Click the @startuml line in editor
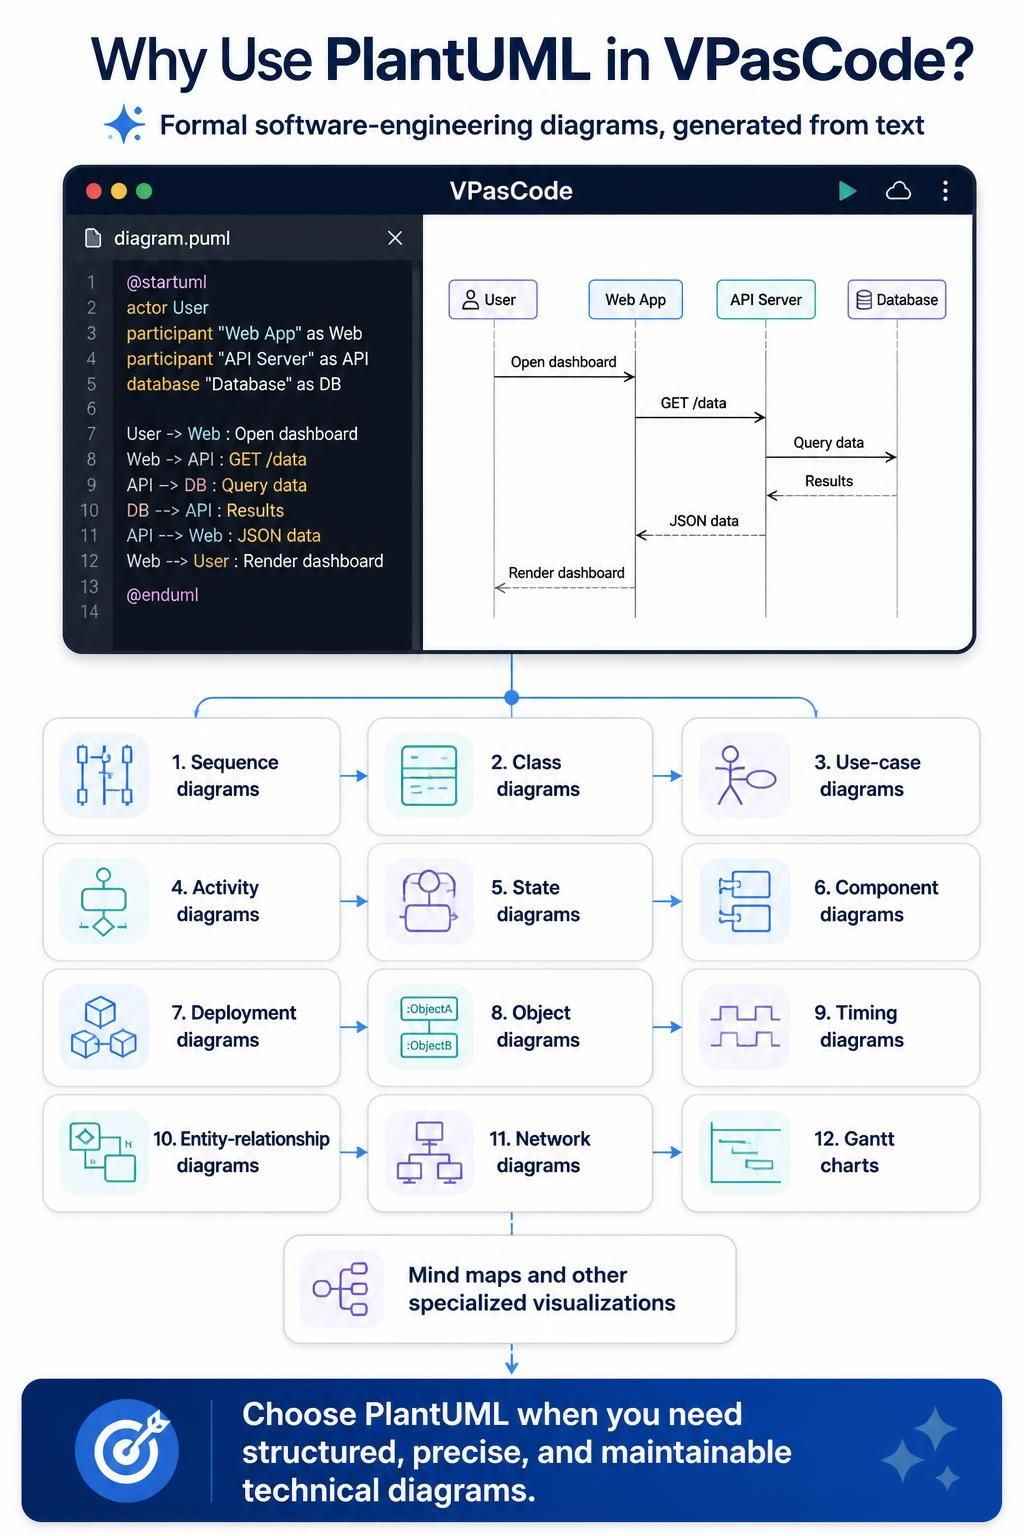 pos(167,282)
